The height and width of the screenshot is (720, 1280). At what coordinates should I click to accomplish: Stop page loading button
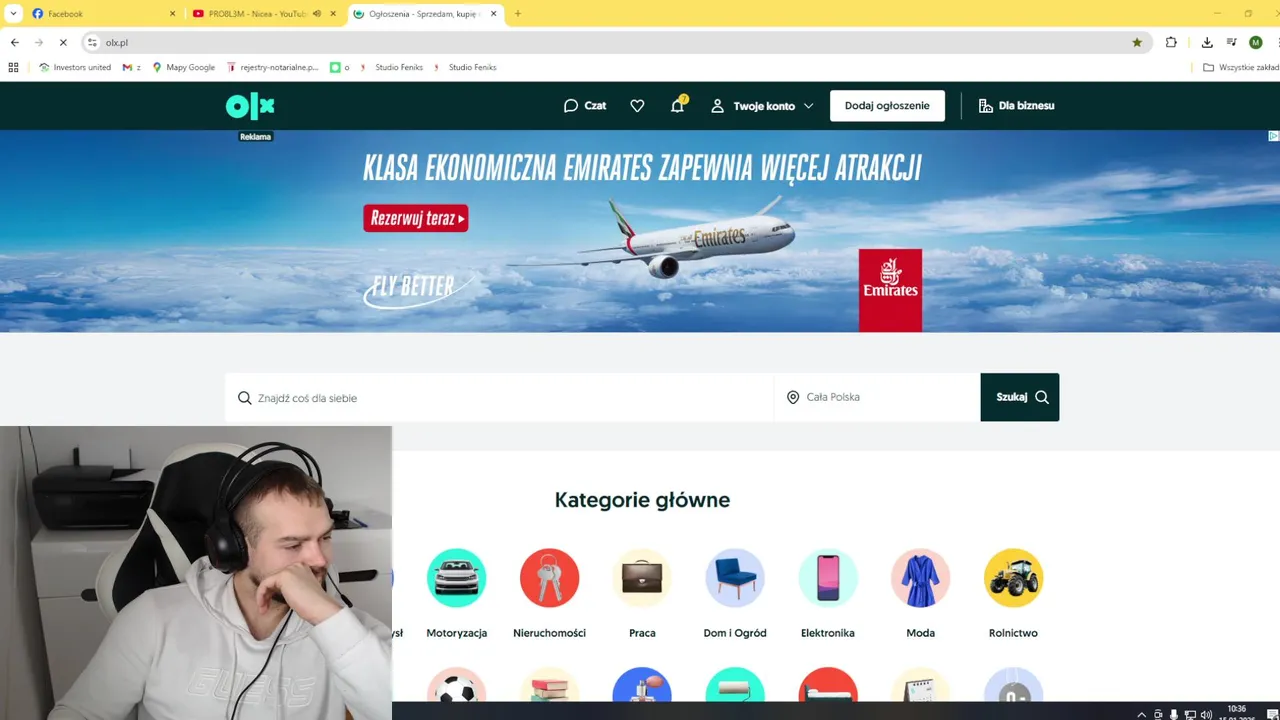click(63, 42)
